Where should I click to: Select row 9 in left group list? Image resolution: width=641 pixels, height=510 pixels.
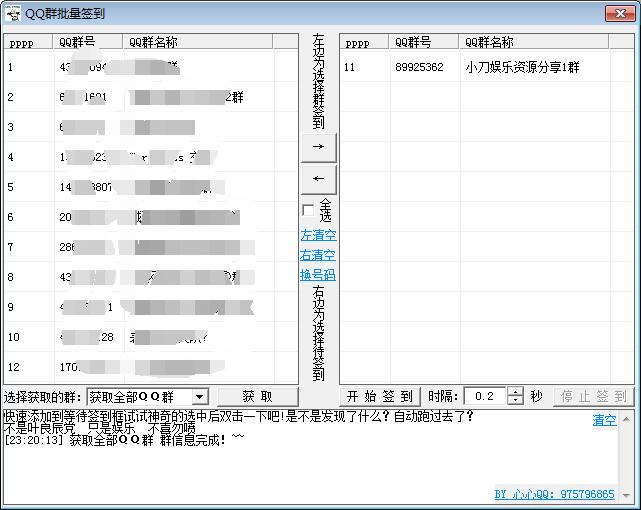[x=151, y=307]
